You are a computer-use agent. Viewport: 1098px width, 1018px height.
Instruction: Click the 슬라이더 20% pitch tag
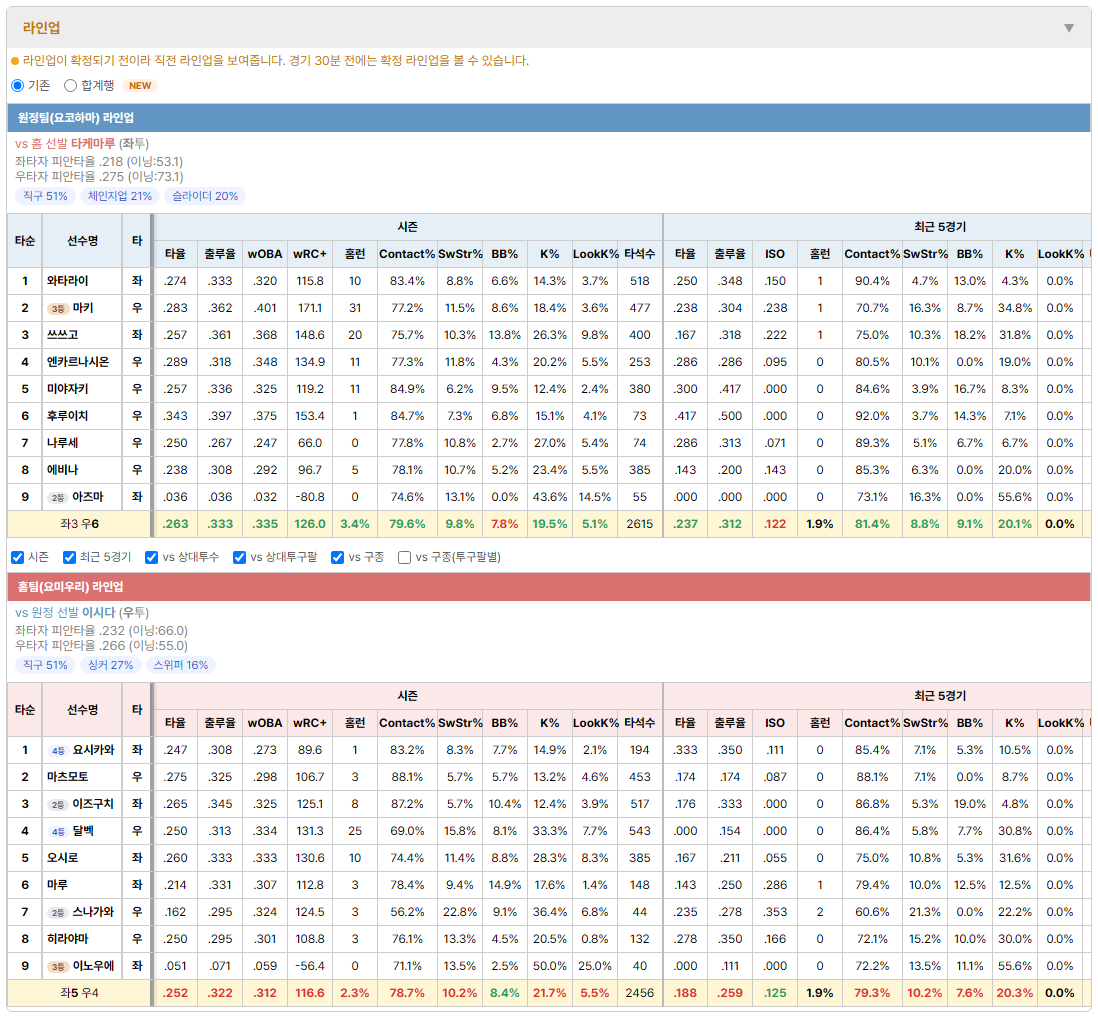tap(205, 196)
